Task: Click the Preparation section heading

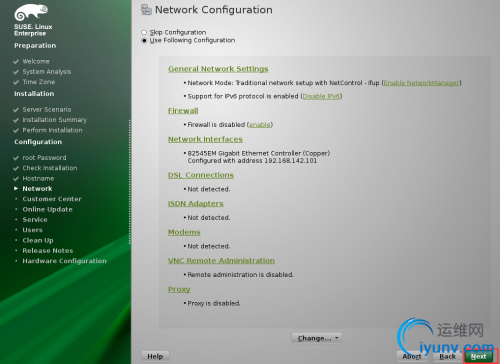Action: click(35, 46)
